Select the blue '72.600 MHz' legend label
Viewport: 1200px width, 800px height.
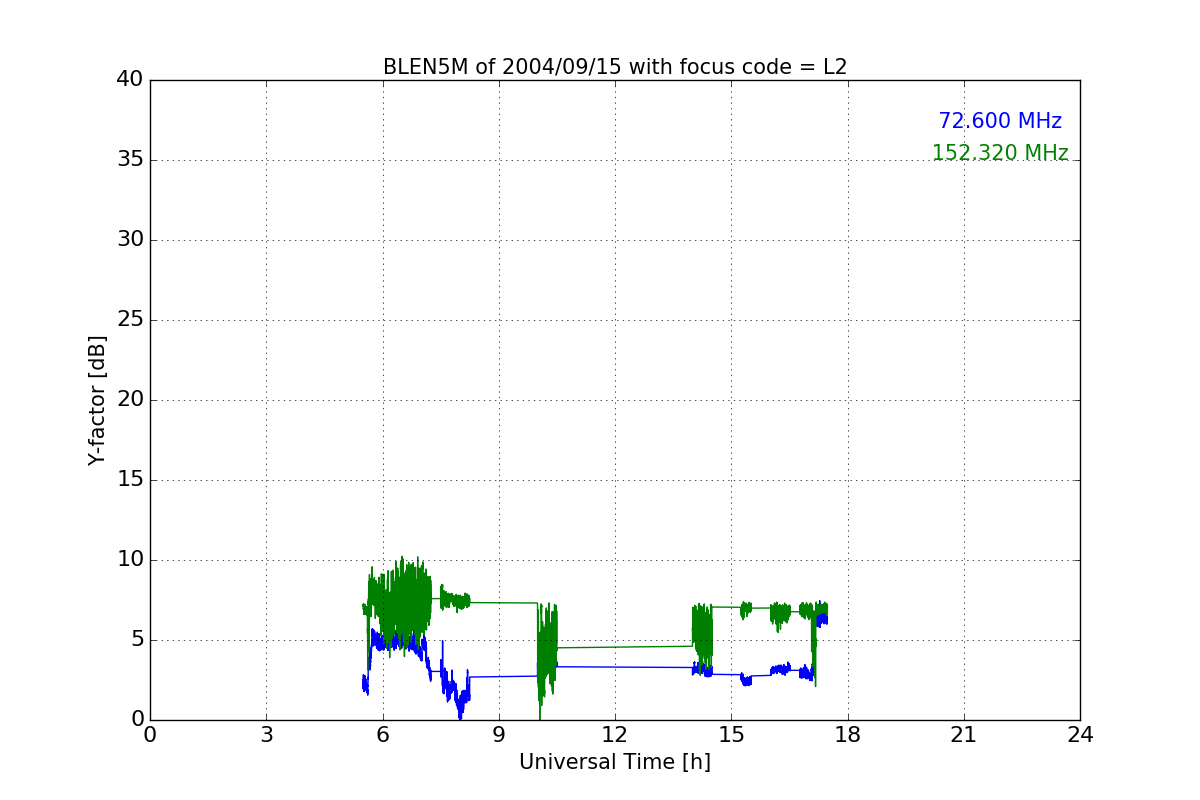[x=1000, y=121]
